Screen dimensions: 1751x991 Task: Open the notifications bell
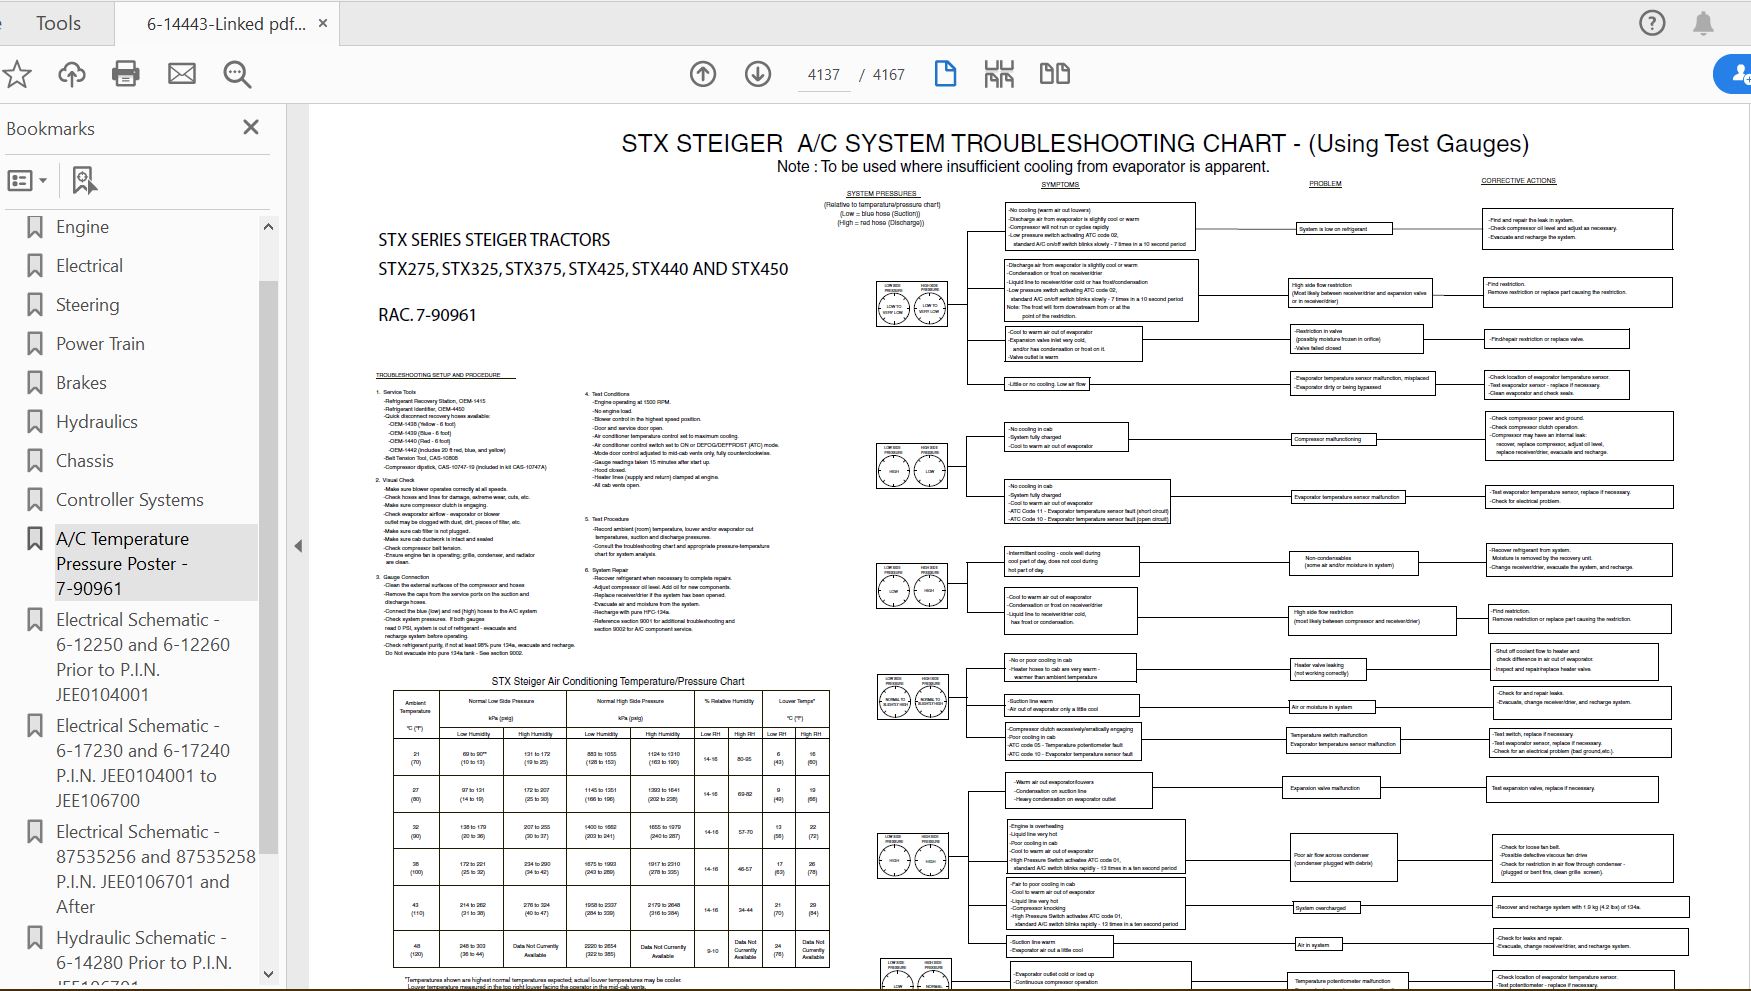click(1703, 23)
